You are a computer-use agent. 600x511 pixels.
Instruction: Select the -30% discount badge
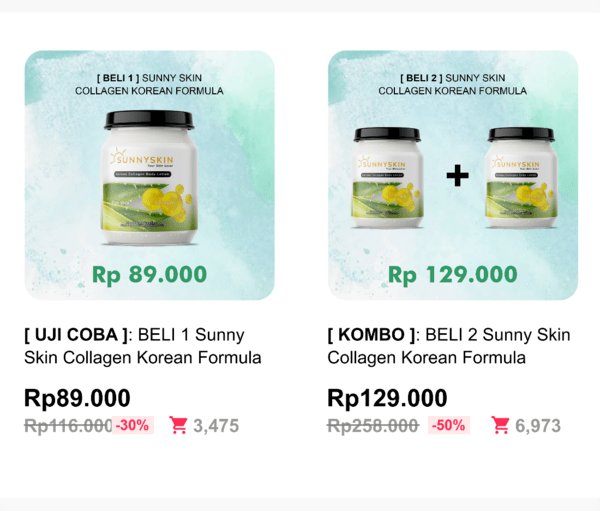(132, 425)
